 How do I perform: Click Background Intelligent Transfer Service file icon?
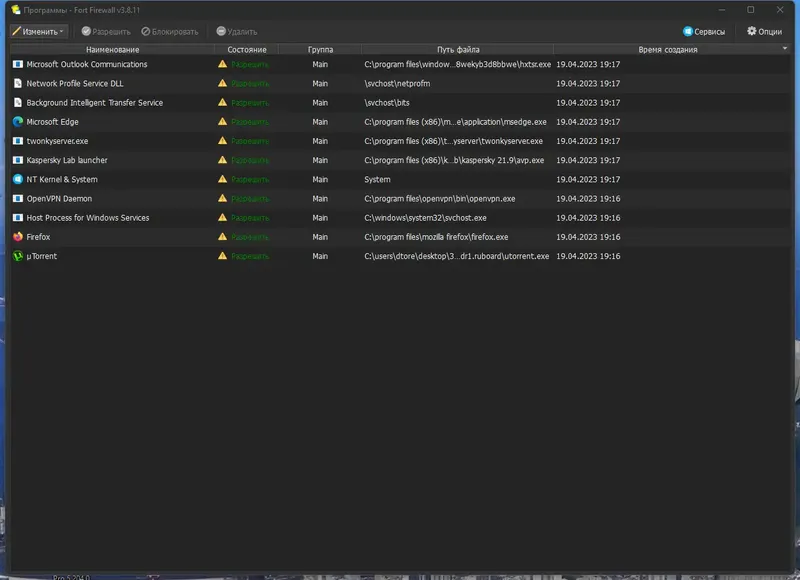pyautogui.click(x=18, y=103)
